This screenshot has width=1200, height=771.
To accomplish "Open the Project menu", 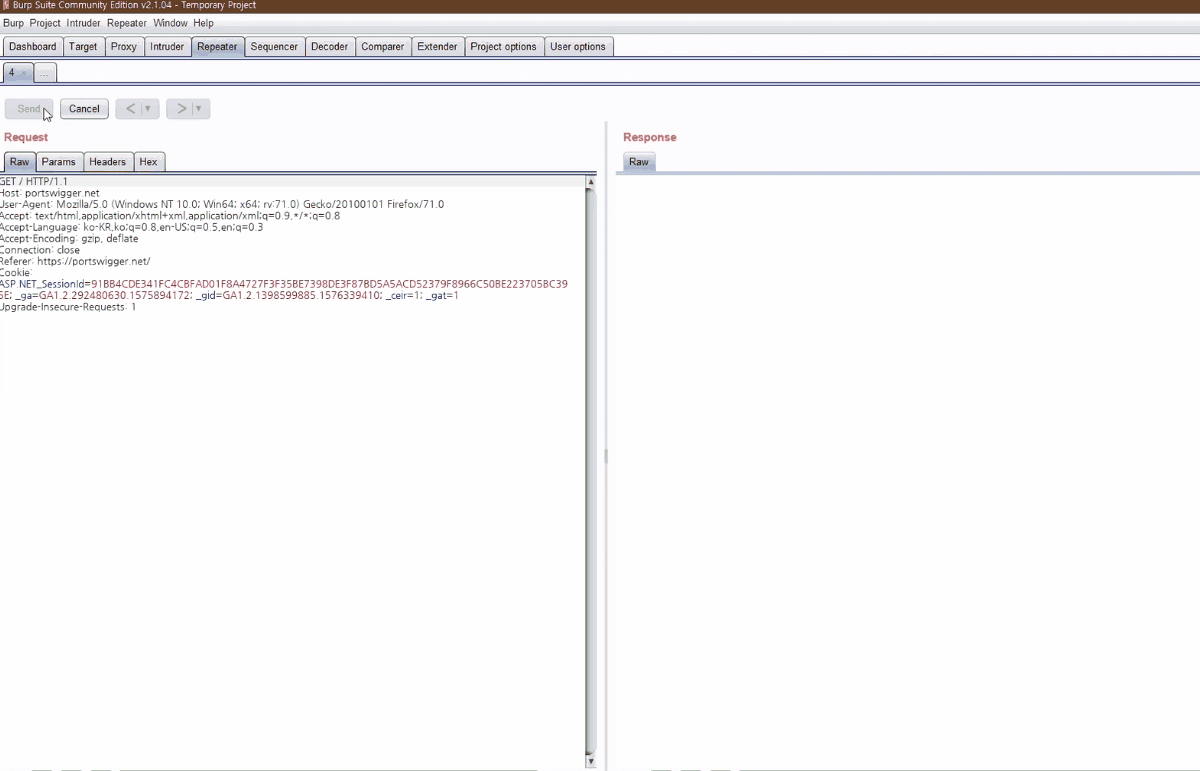I will (x=45, y=23).
